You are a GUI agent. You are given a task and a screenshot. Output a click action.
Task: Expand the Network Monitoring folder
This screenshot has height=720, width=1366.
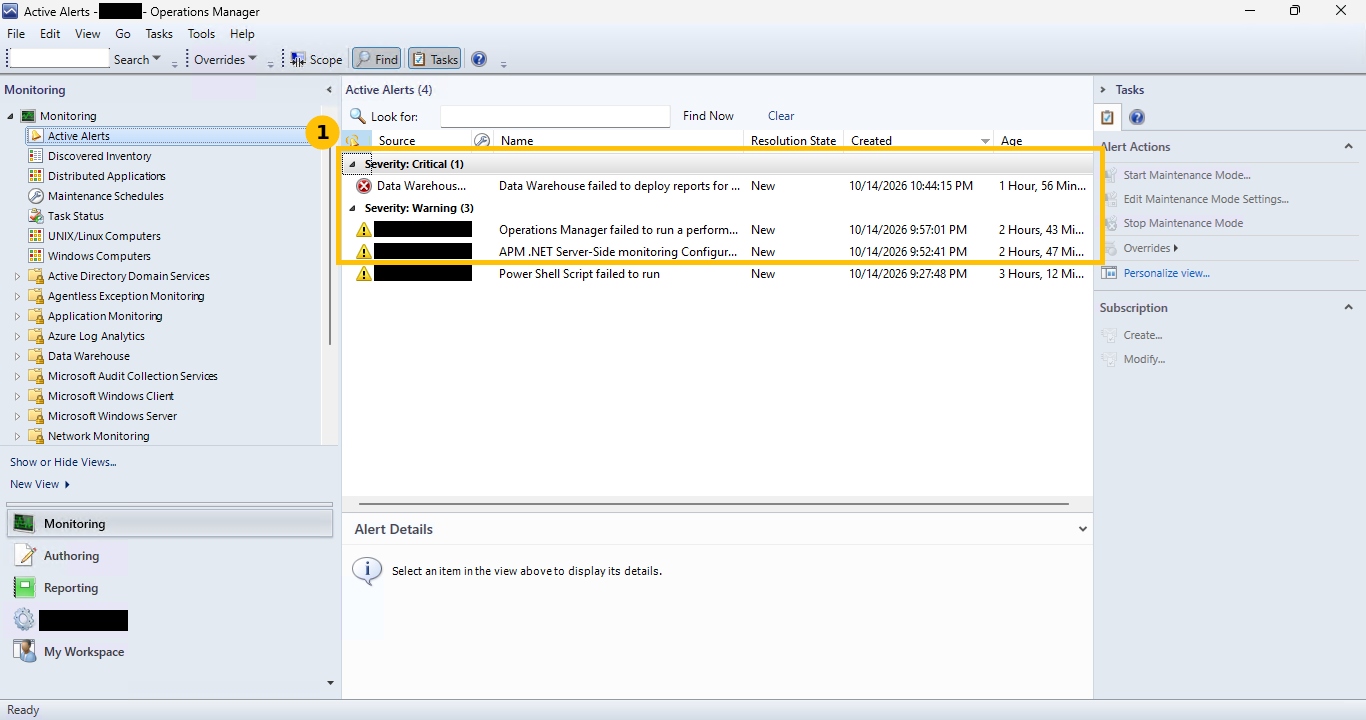pos(17,436)
